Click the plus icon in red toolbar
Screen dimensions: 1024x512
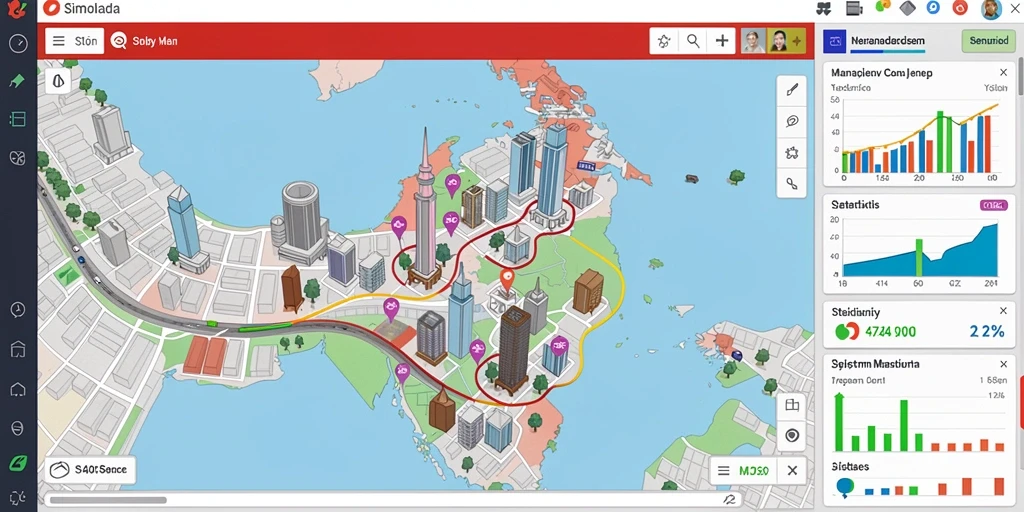pos(722,41)
